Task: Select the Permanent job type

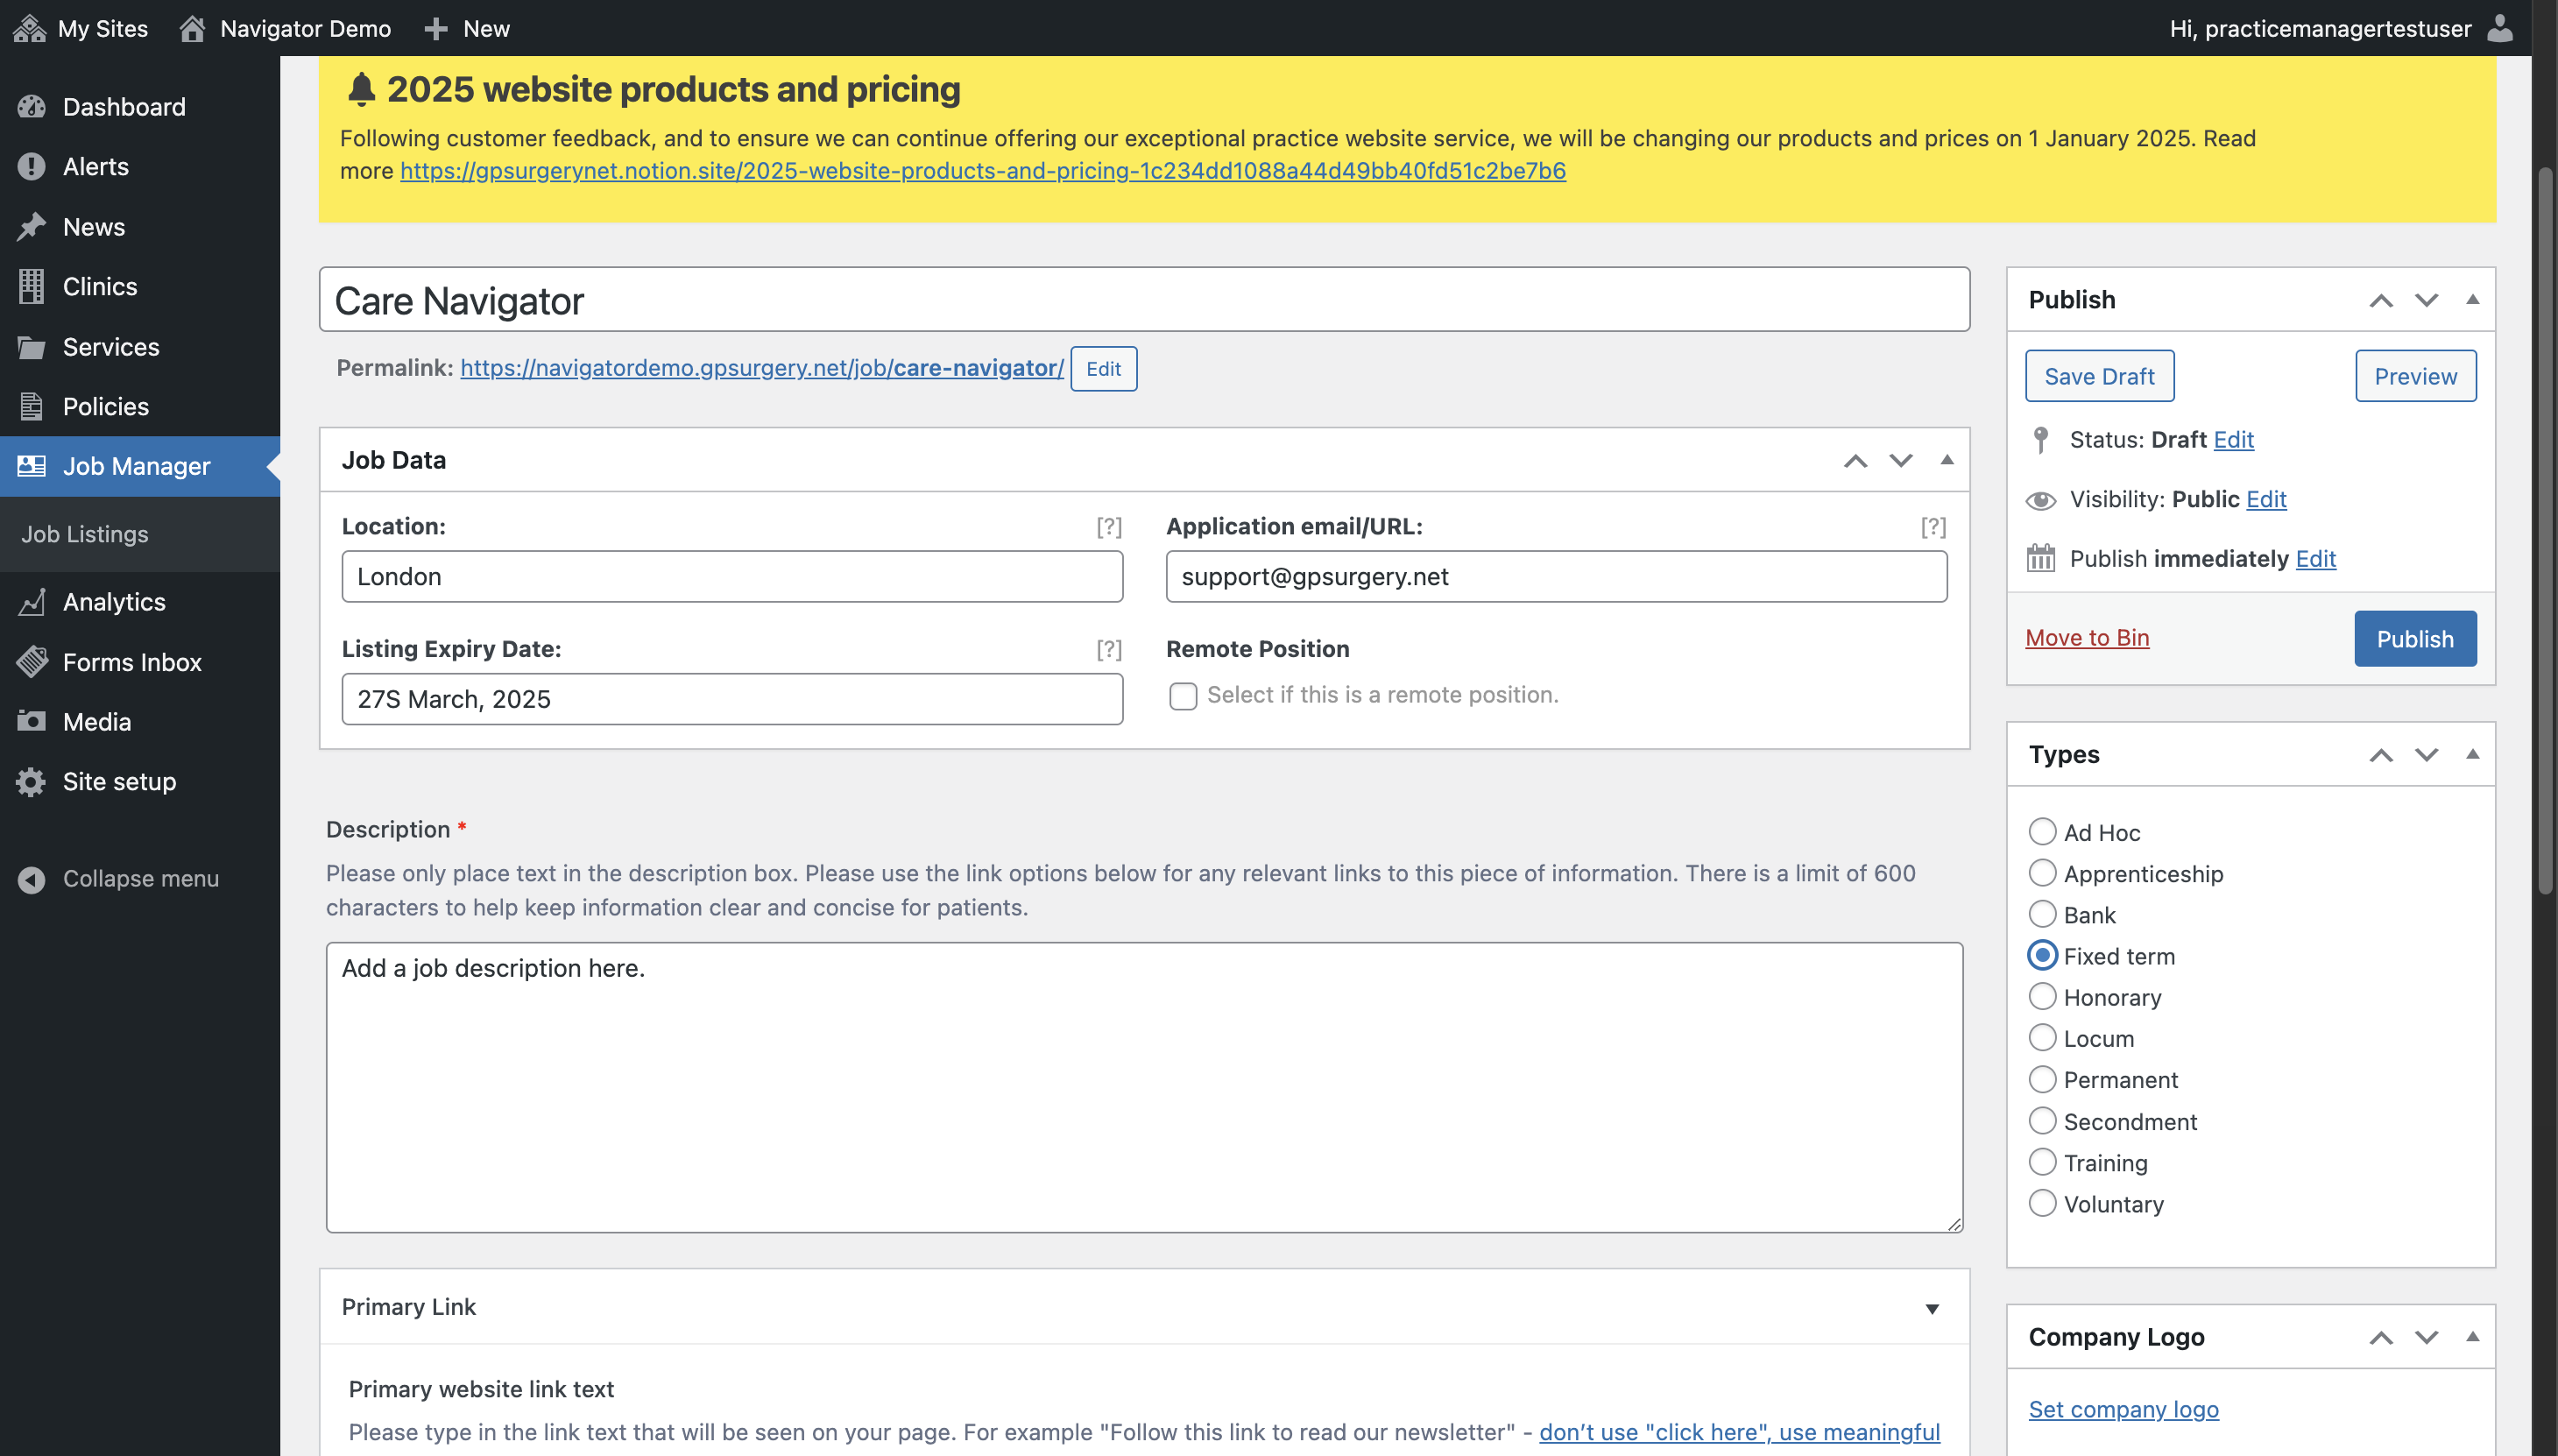Action: [x=2042, y=1078]
